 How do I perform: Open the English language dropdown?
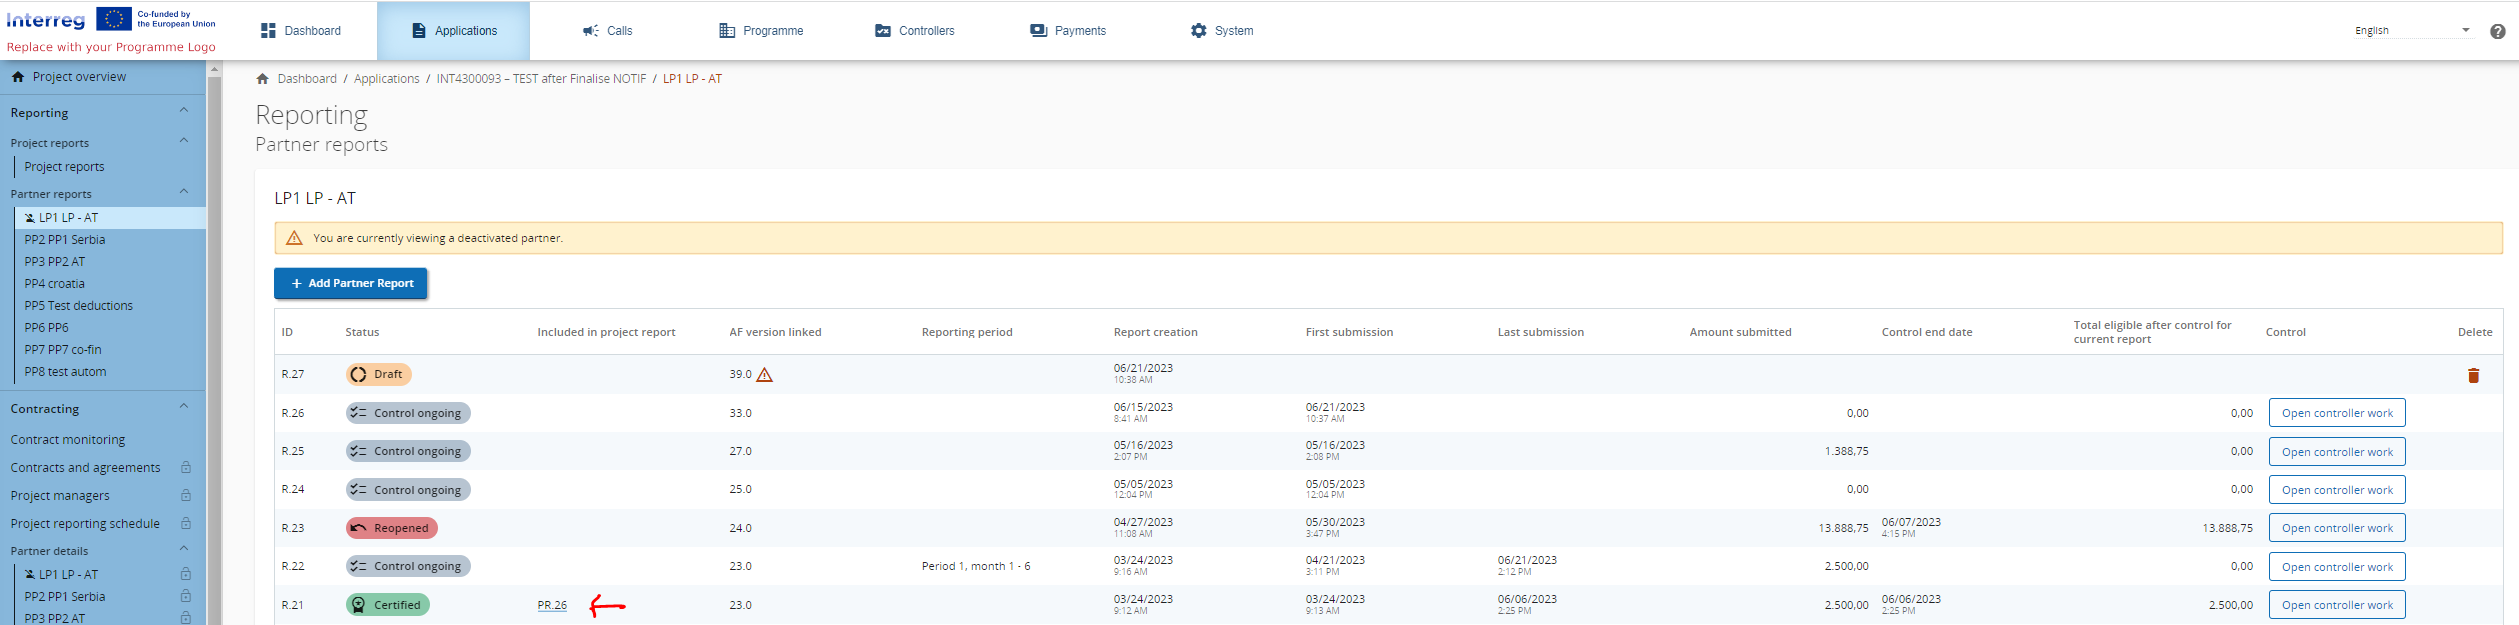2411,31
